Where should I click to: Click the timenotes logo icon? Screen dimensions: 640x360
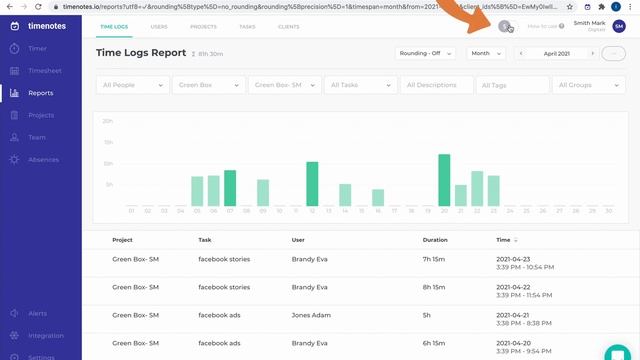15,26
